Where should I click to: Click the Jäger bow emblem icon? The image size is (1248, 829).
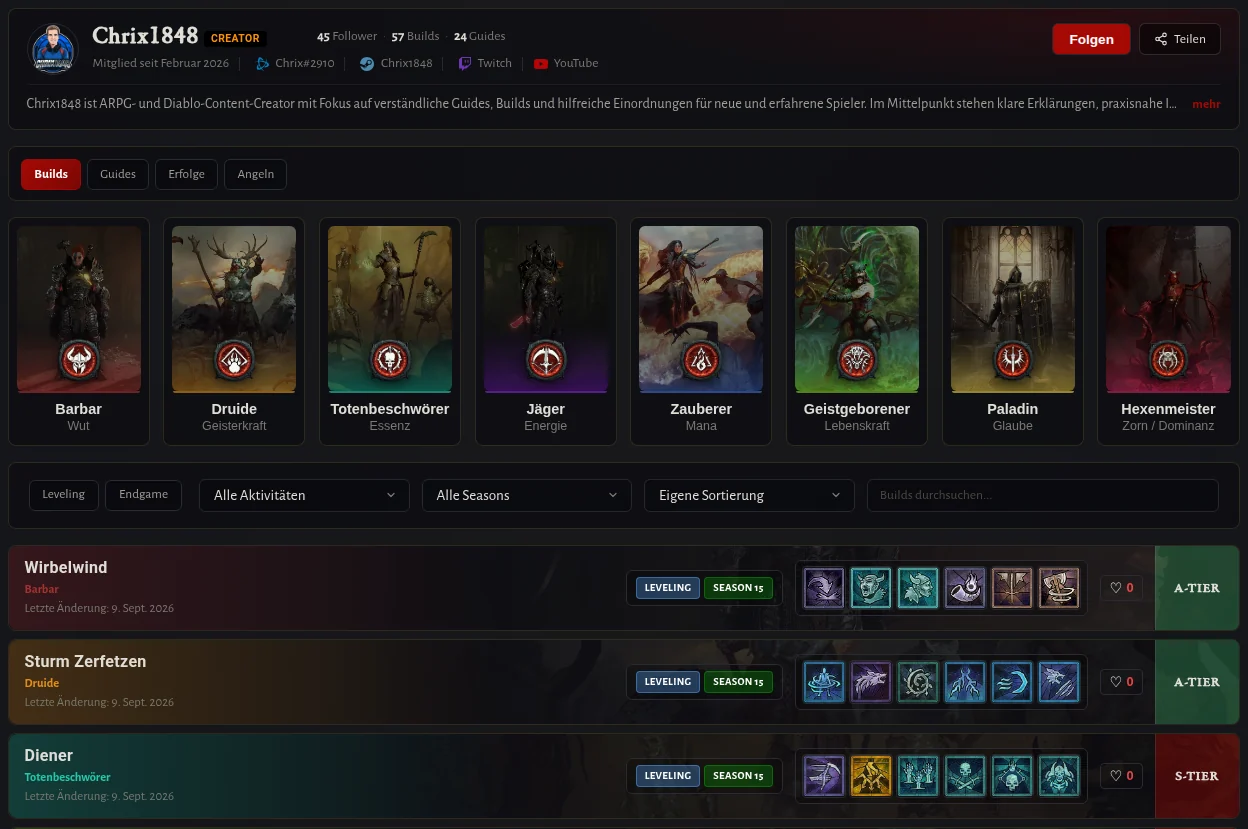tap(545, 360)
